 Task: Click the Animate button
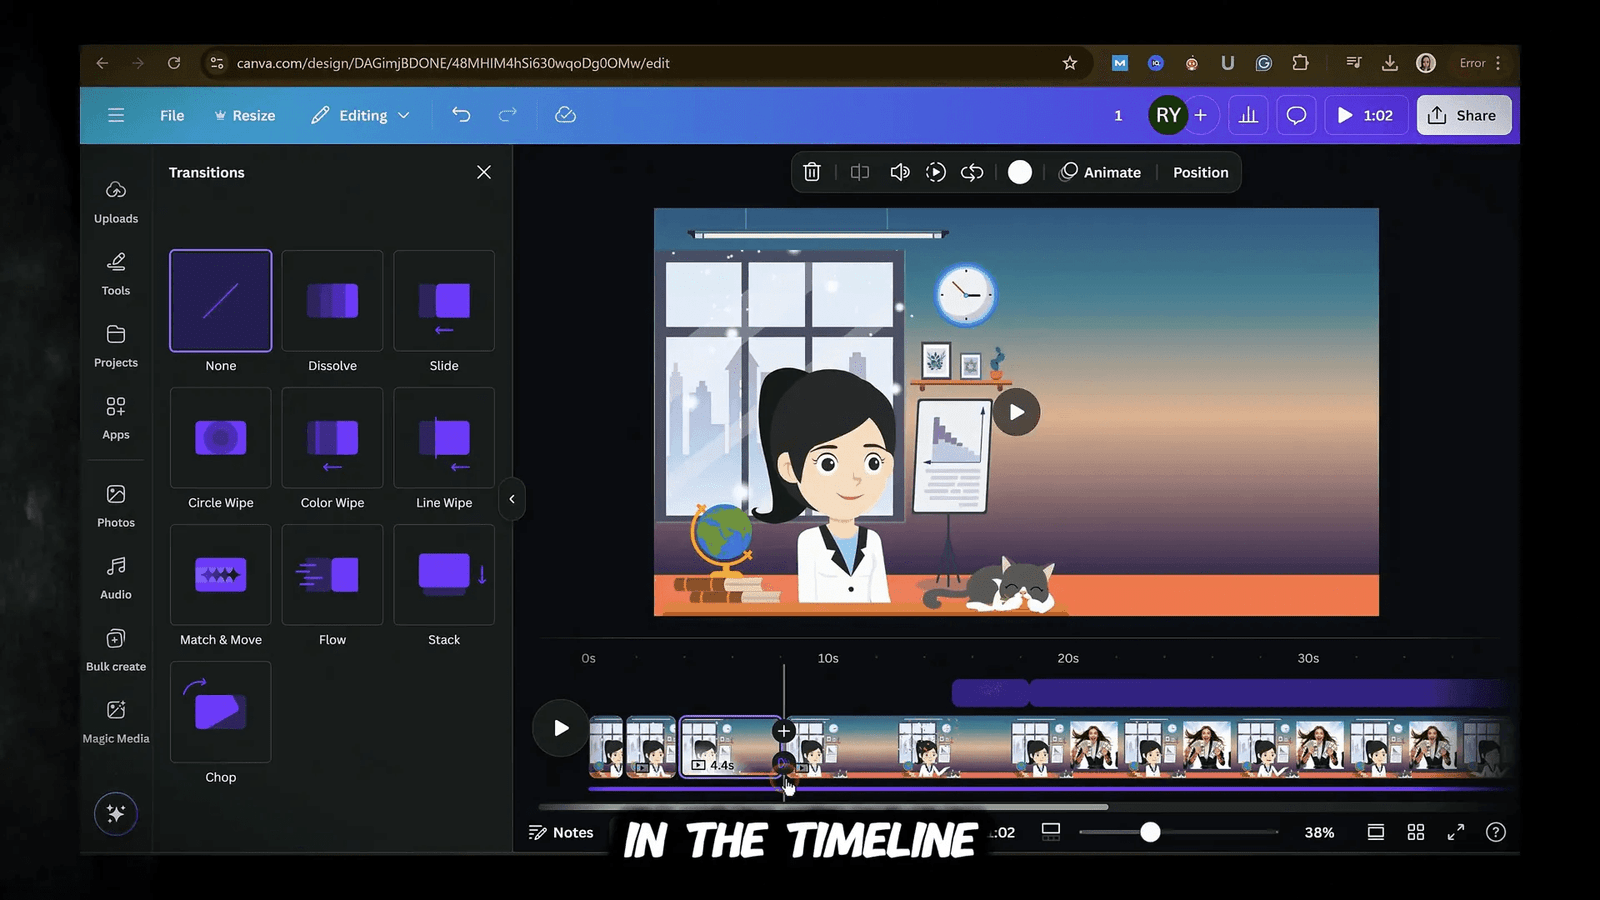(1101, 172)
